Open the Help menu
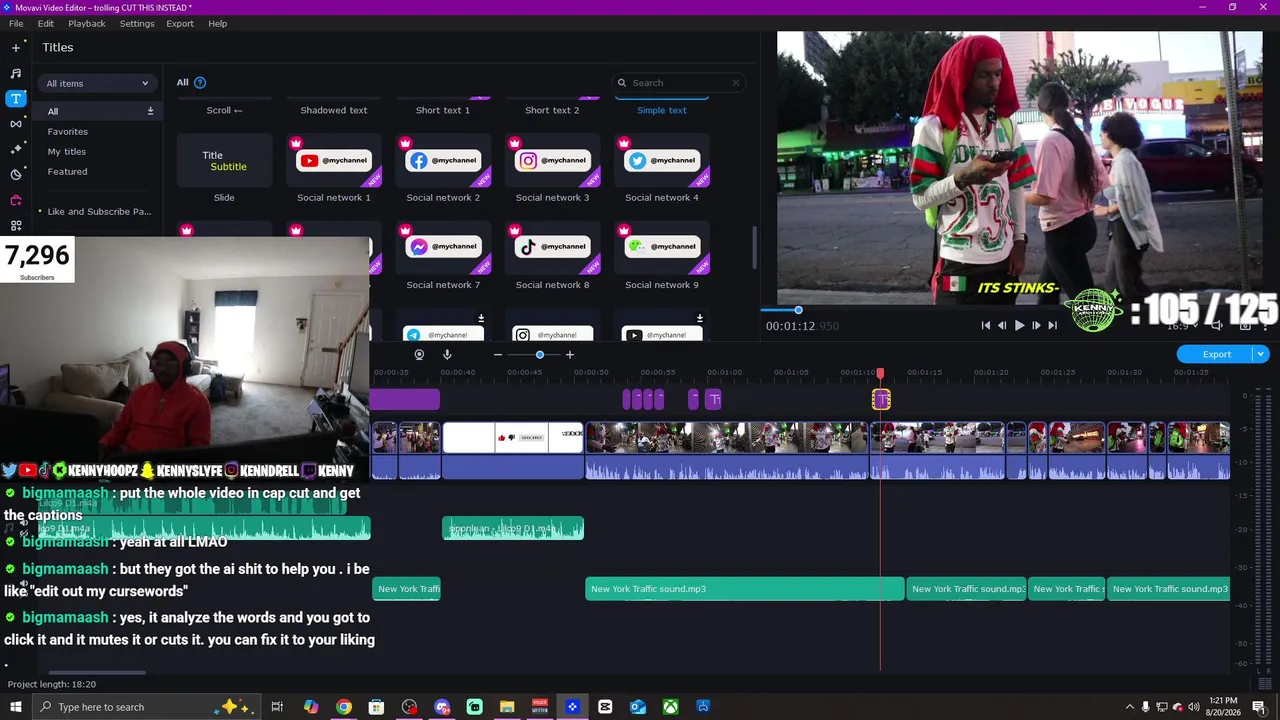 point(217,23)
